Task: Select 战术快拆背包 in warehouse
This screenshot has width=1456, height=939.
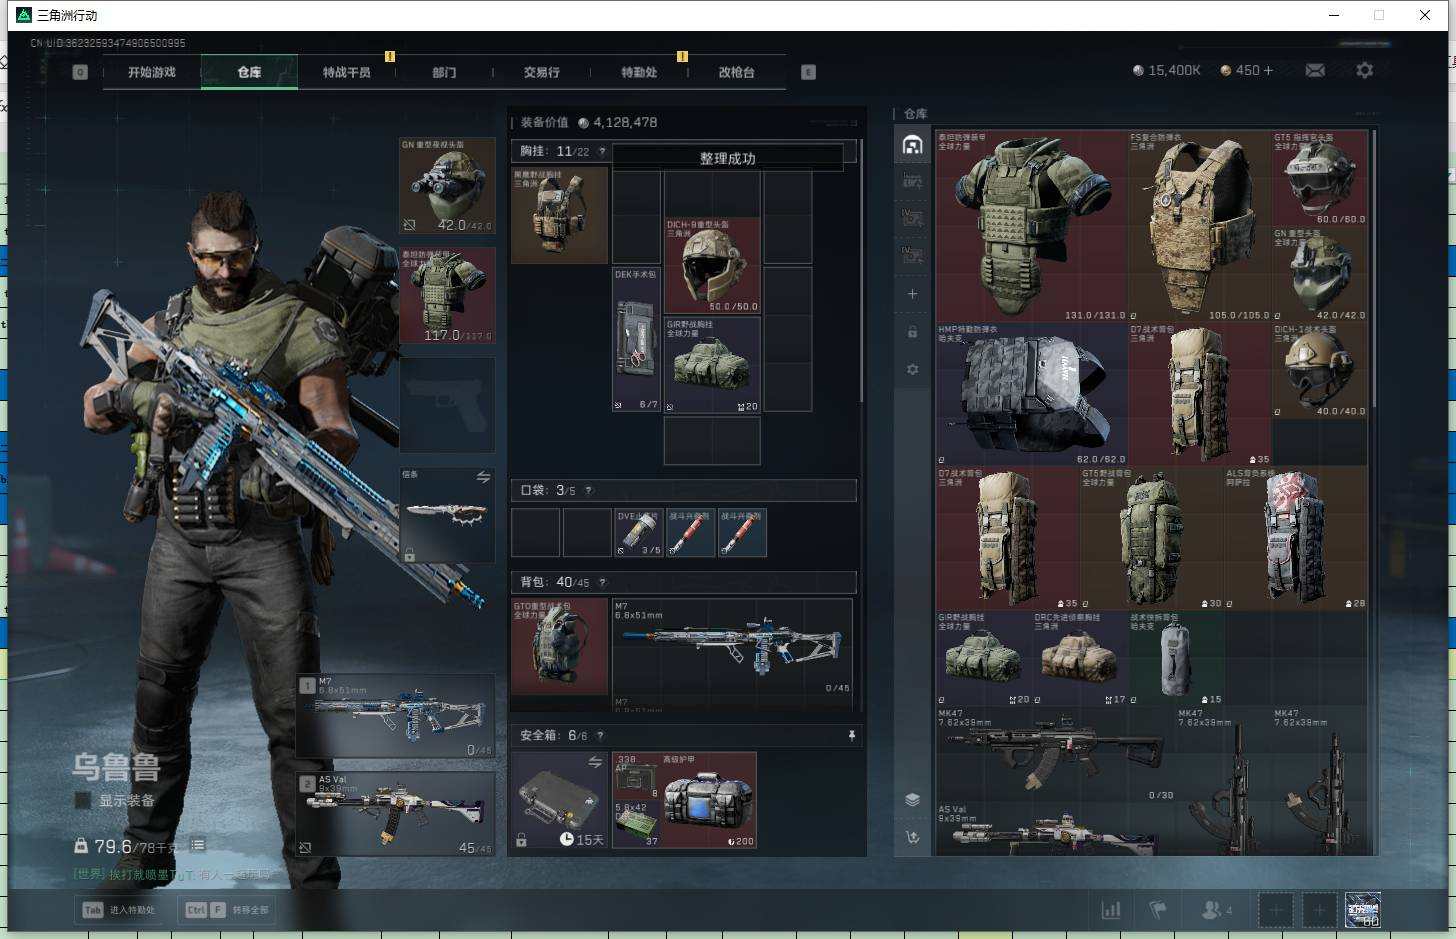Action: pos(1175,658)
